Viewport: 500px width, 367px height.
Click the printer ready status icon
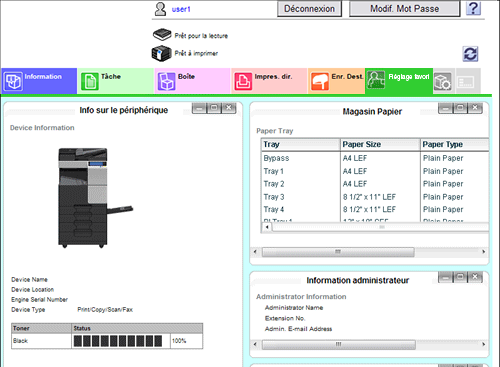point(161,53)
